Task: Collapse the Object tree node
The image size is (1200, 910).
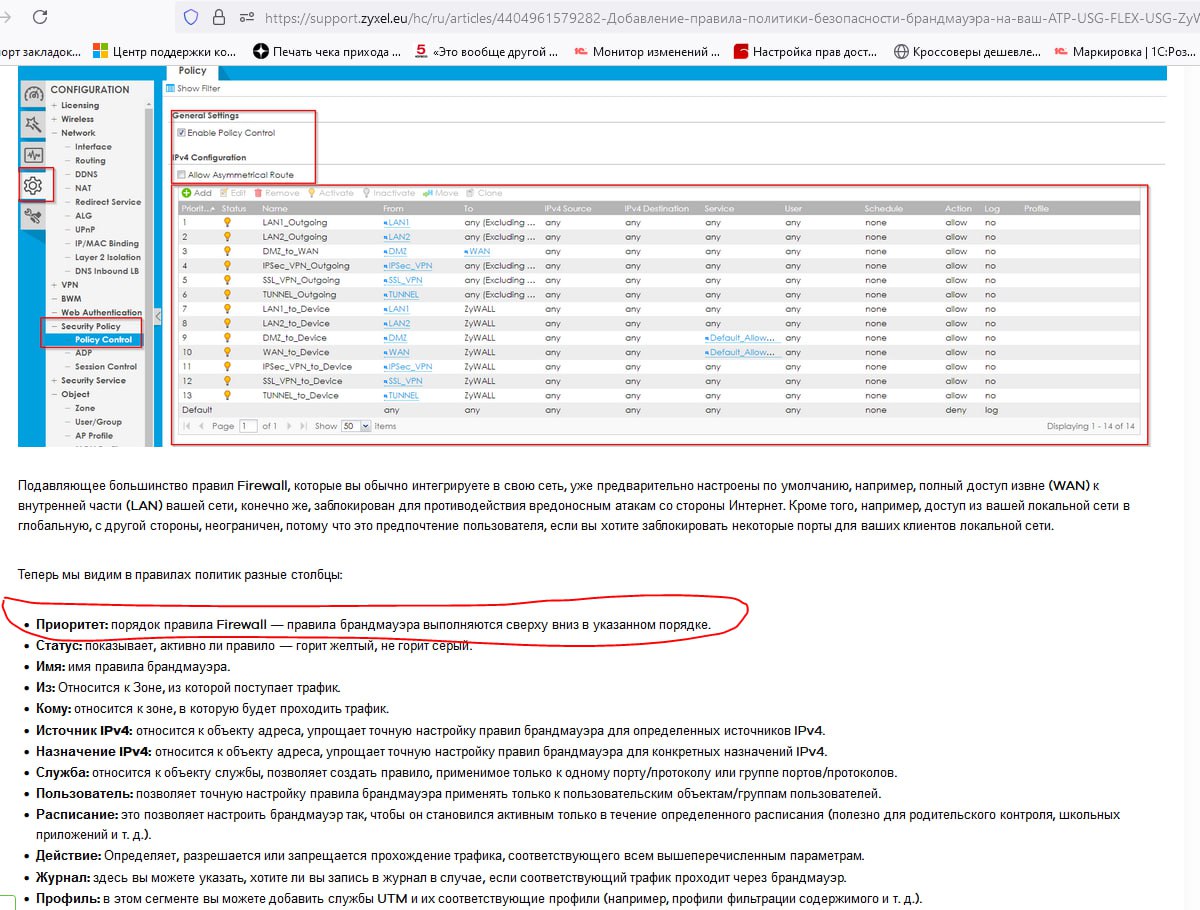Action: click(55, 395)
